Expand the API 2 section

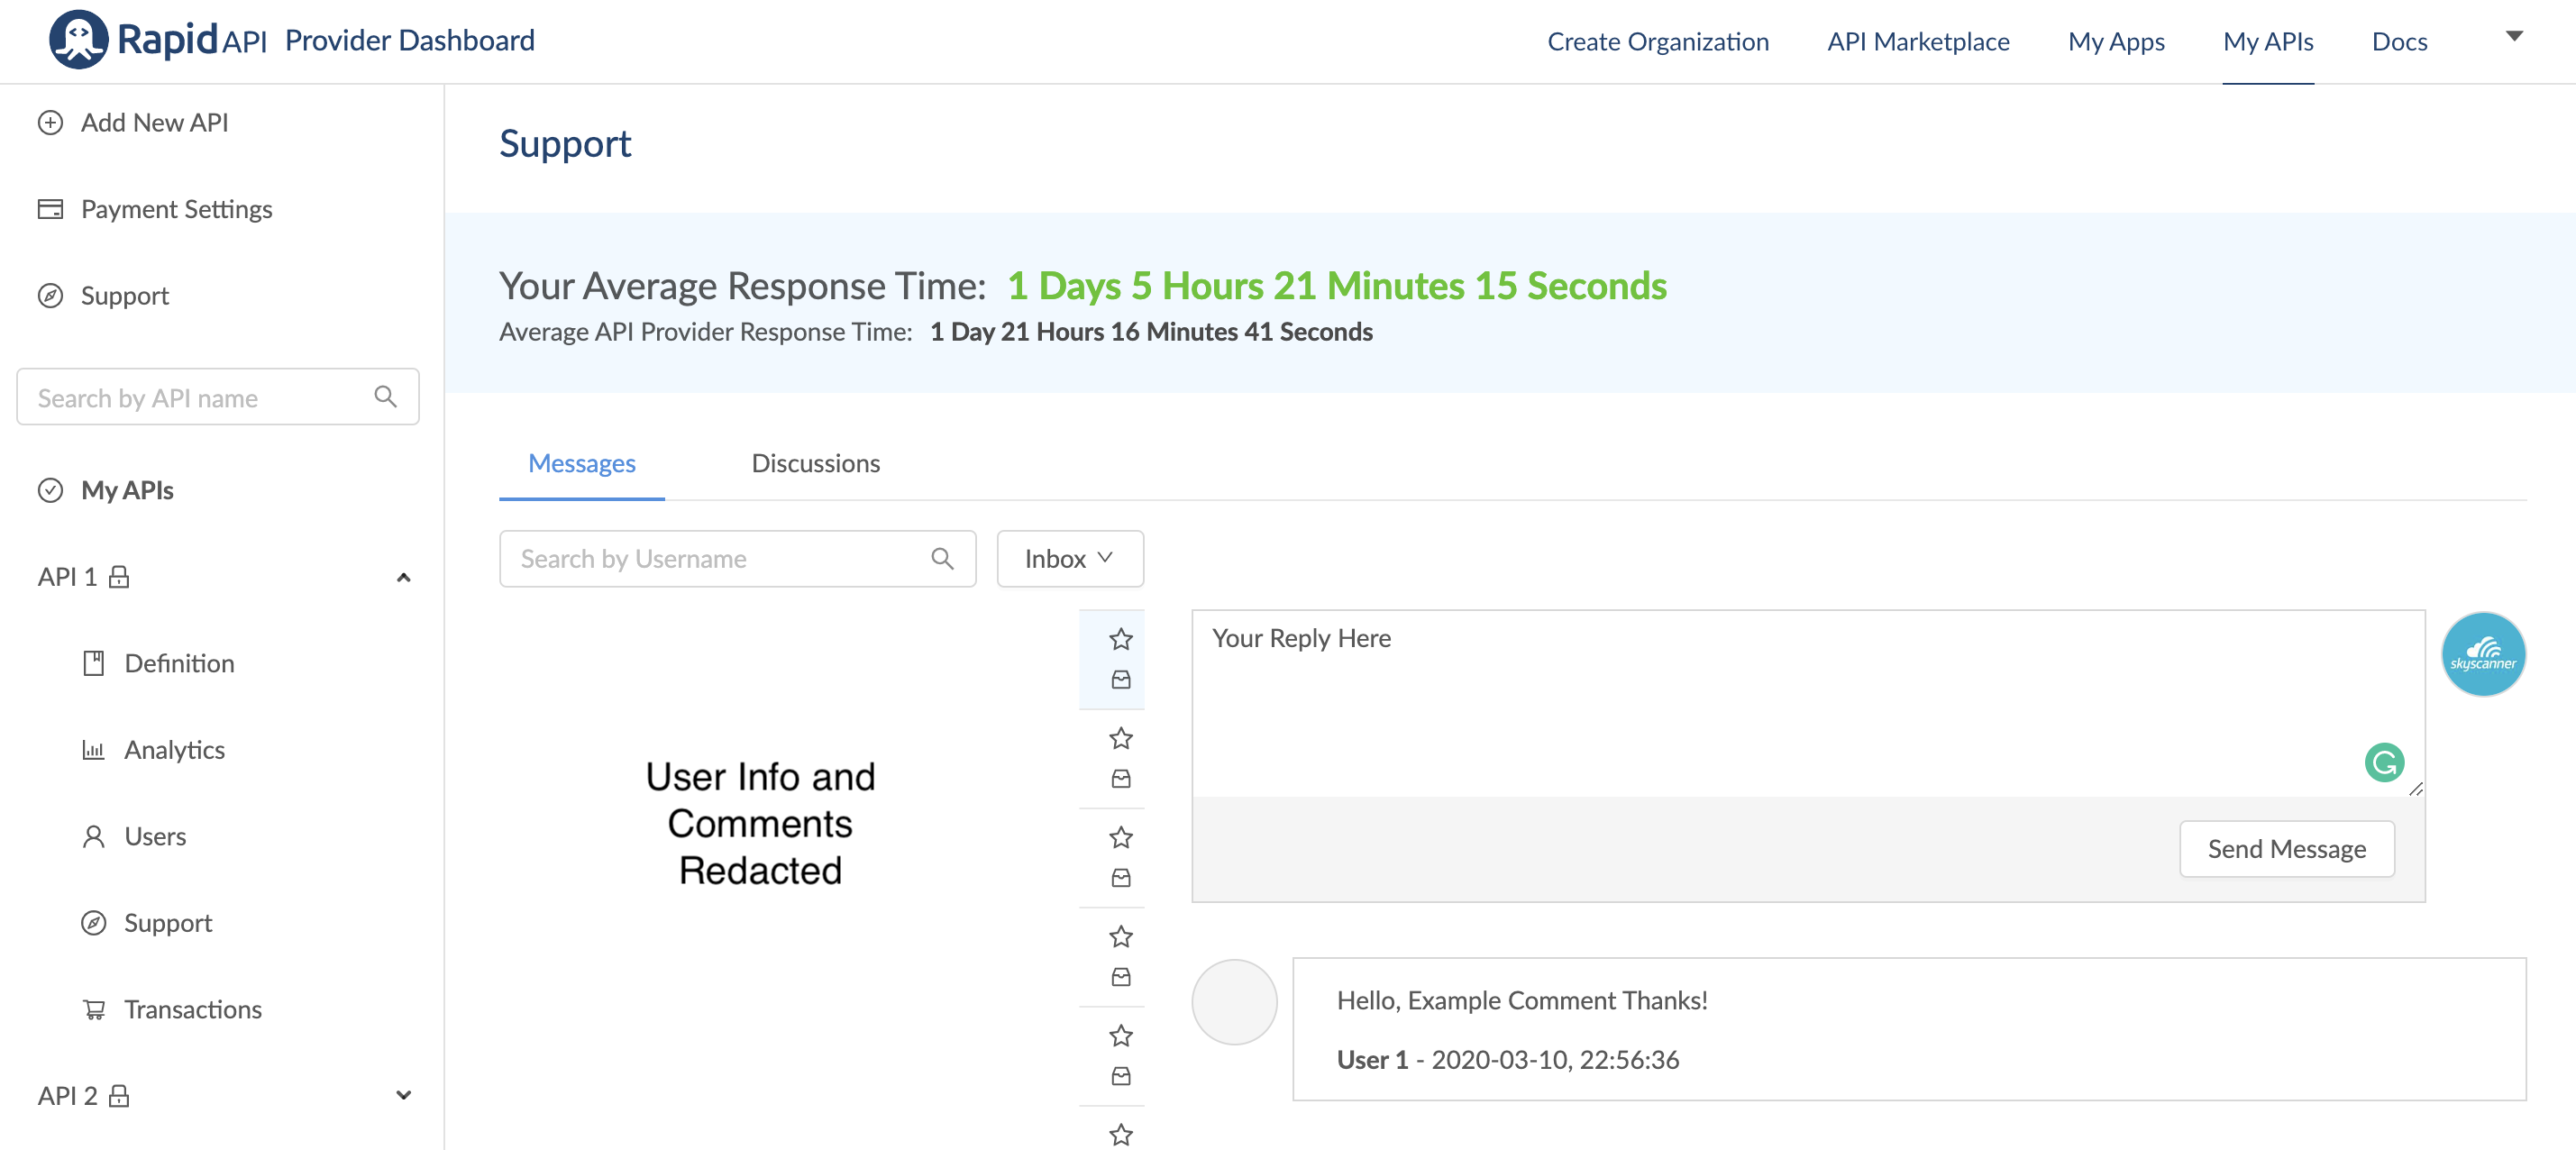[403, 1096]
